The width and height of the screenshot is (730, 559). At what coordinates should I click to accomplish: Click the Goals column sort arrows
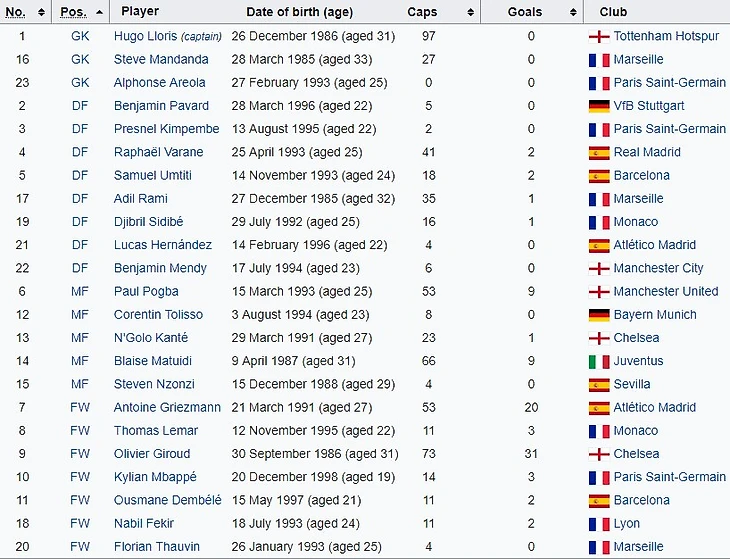[574, 12]
